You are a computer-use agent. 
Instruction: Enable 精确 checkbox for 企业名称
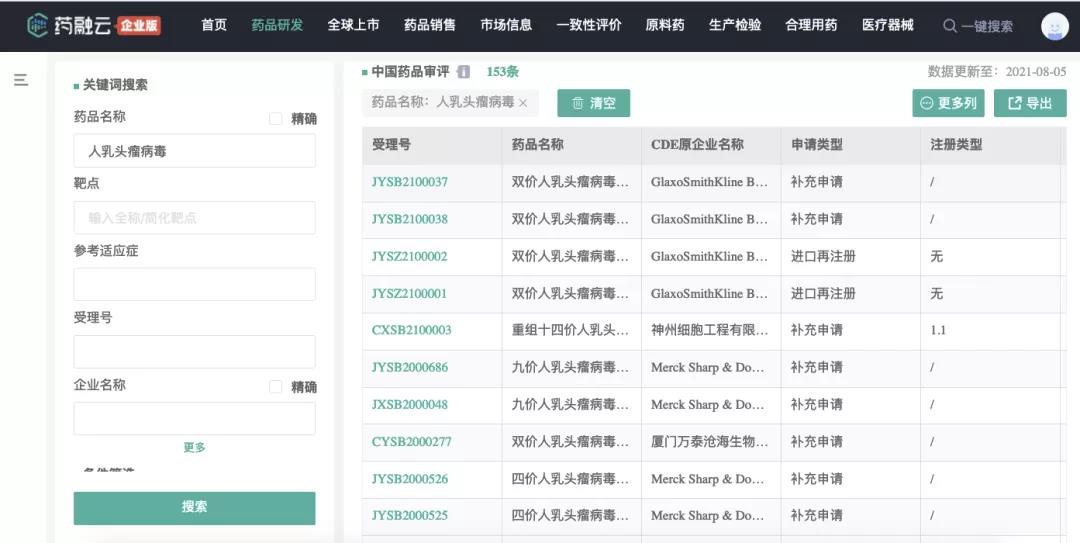[x=276, y=387]
